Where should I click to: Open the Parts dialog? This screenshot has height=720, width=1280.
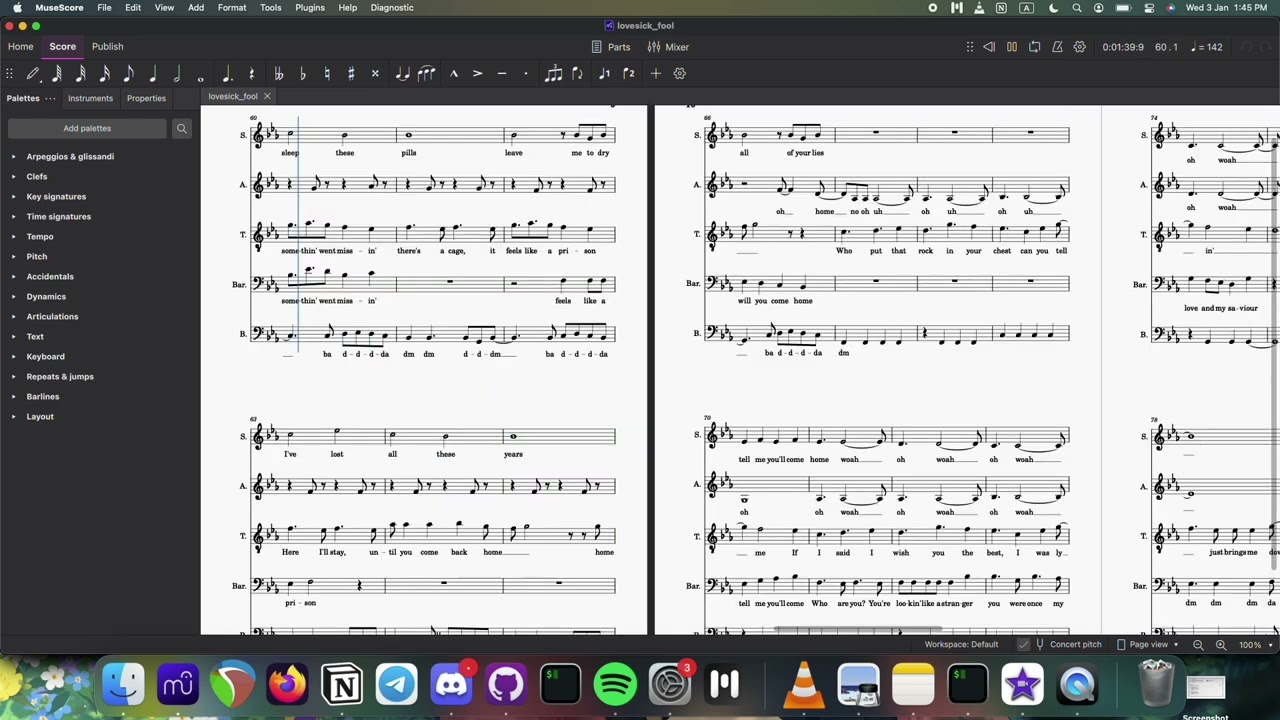click(x=611, y=47)
